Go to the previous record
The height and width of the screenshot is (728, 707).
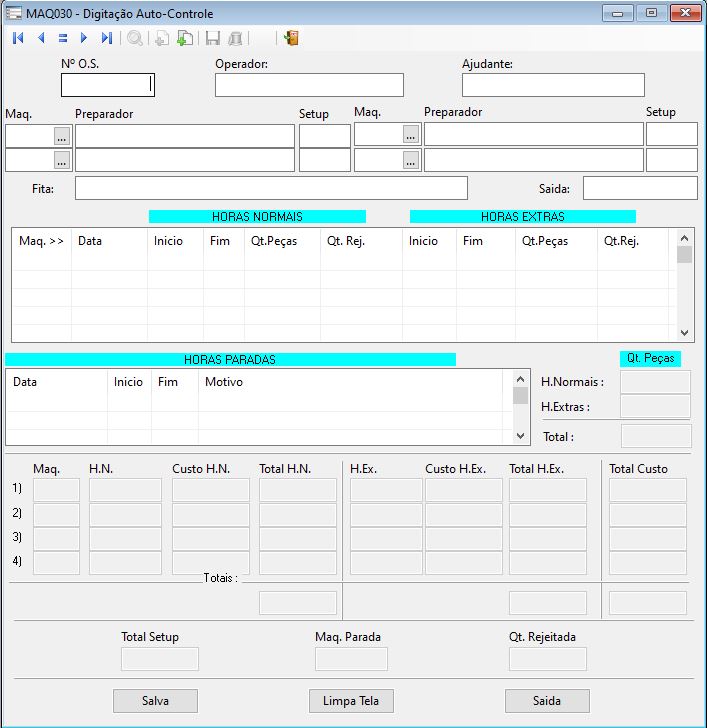[x=41, y=38]
